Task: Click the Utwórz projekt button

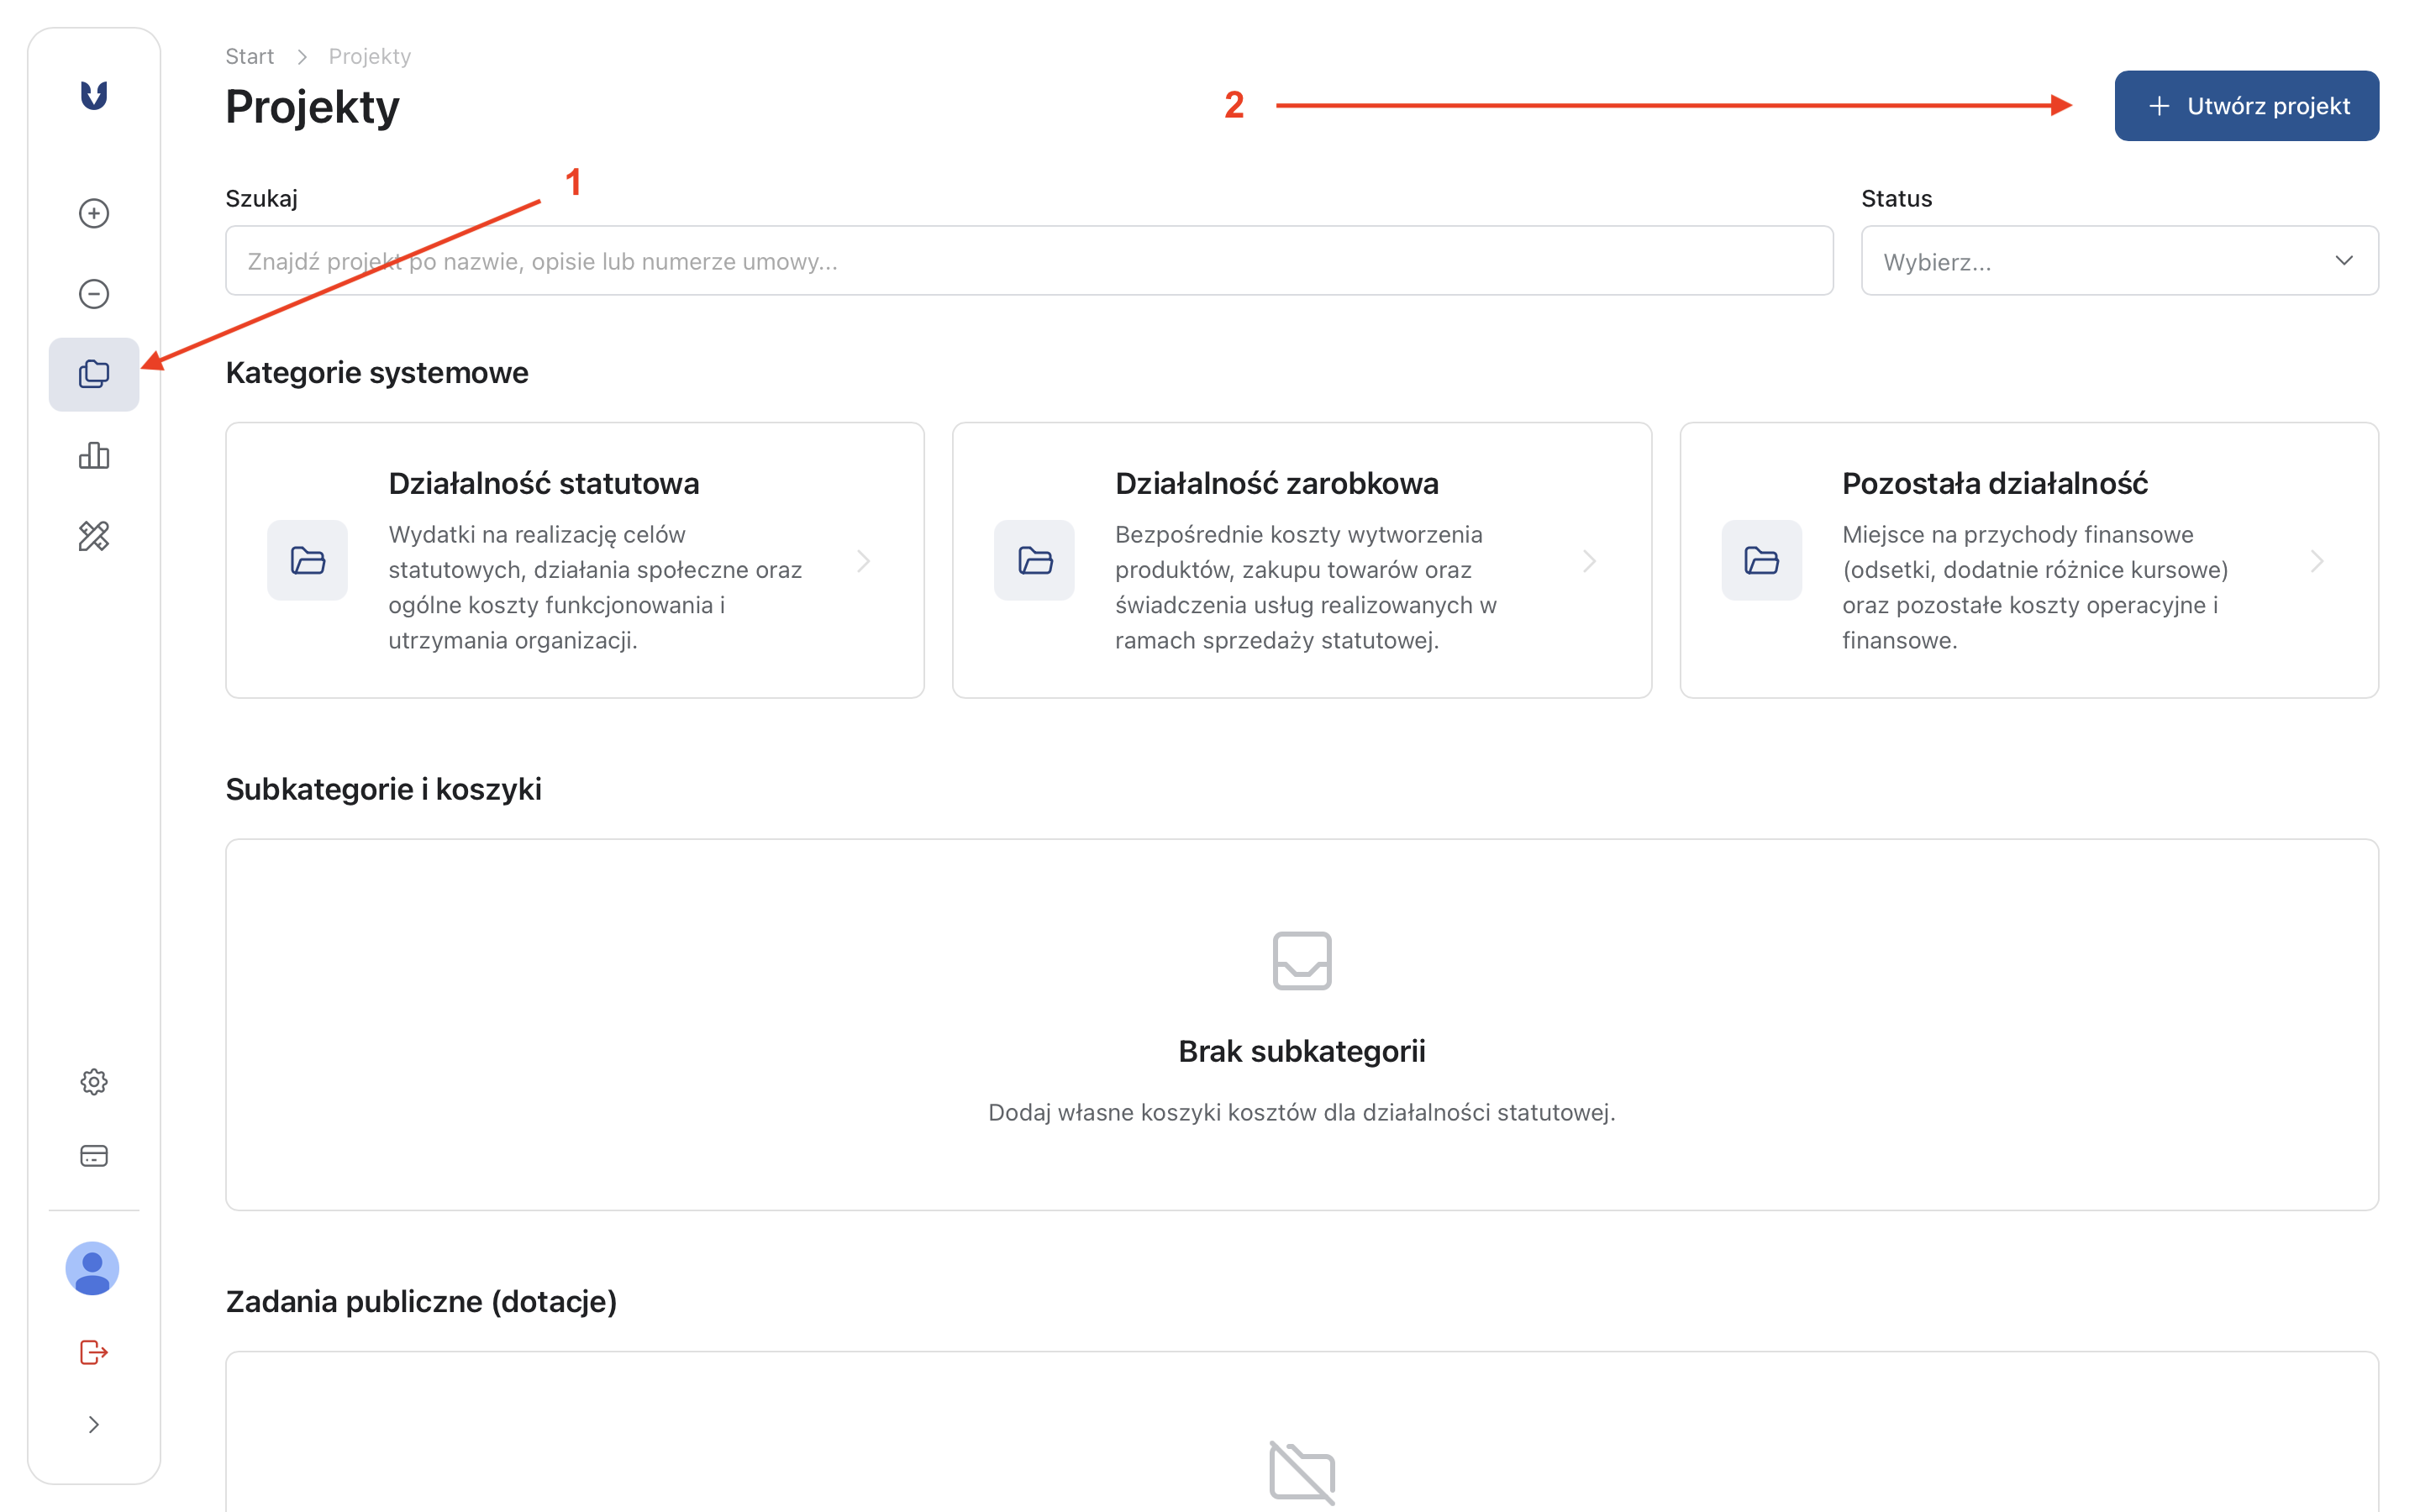Action: point(2246,106)
